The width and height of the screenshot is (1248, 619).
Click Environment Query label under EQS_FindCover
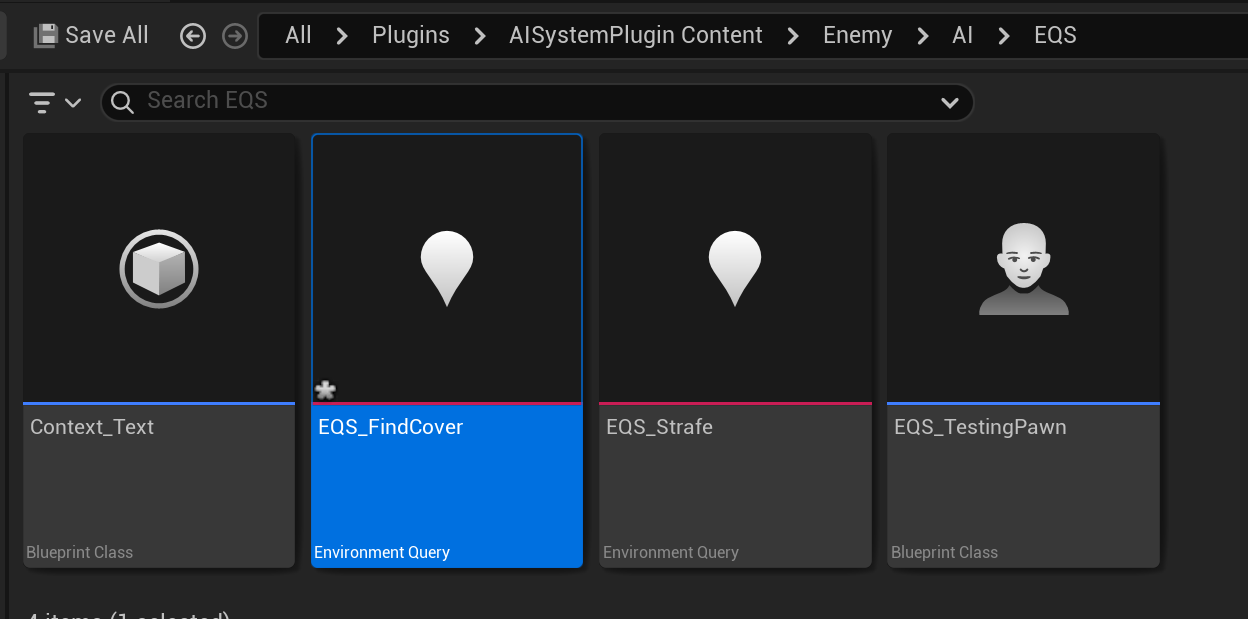(x=382, y=552)
